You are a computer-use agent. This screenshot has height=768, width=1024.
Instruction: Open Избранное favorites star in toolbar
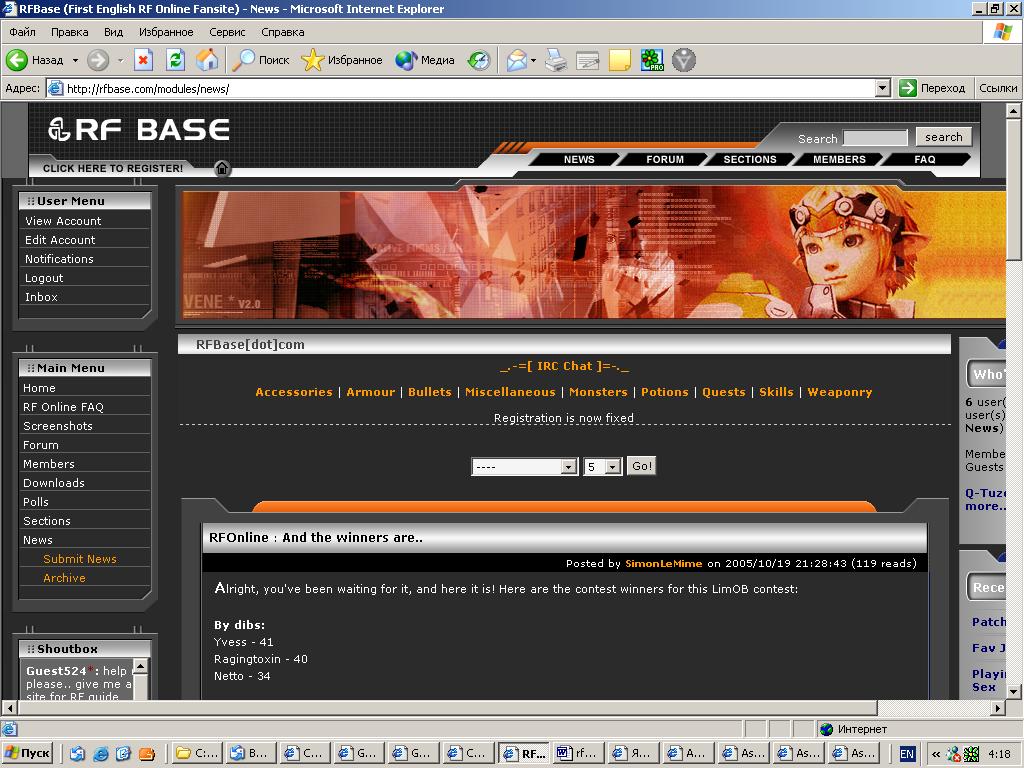click(x=342, y=60)
